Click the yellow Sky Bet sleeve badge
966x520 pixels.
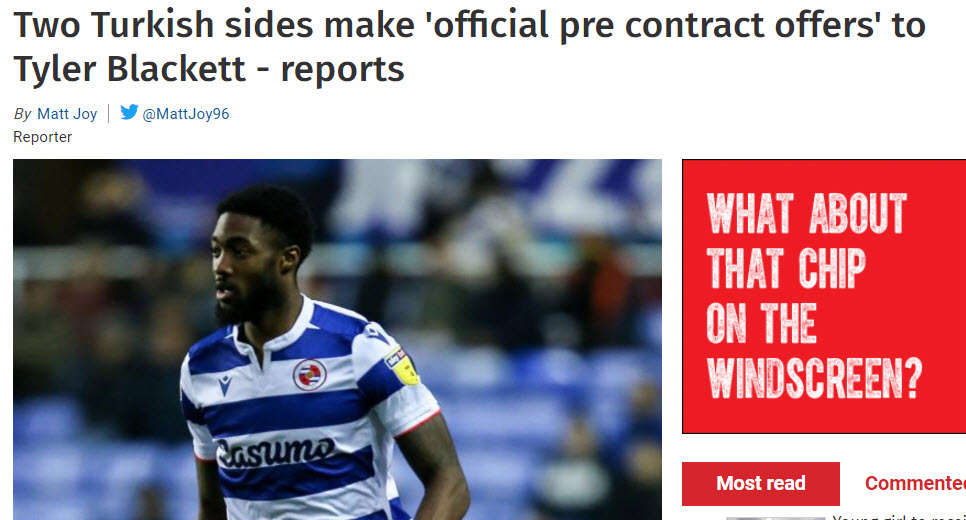(x=402, y=366)
